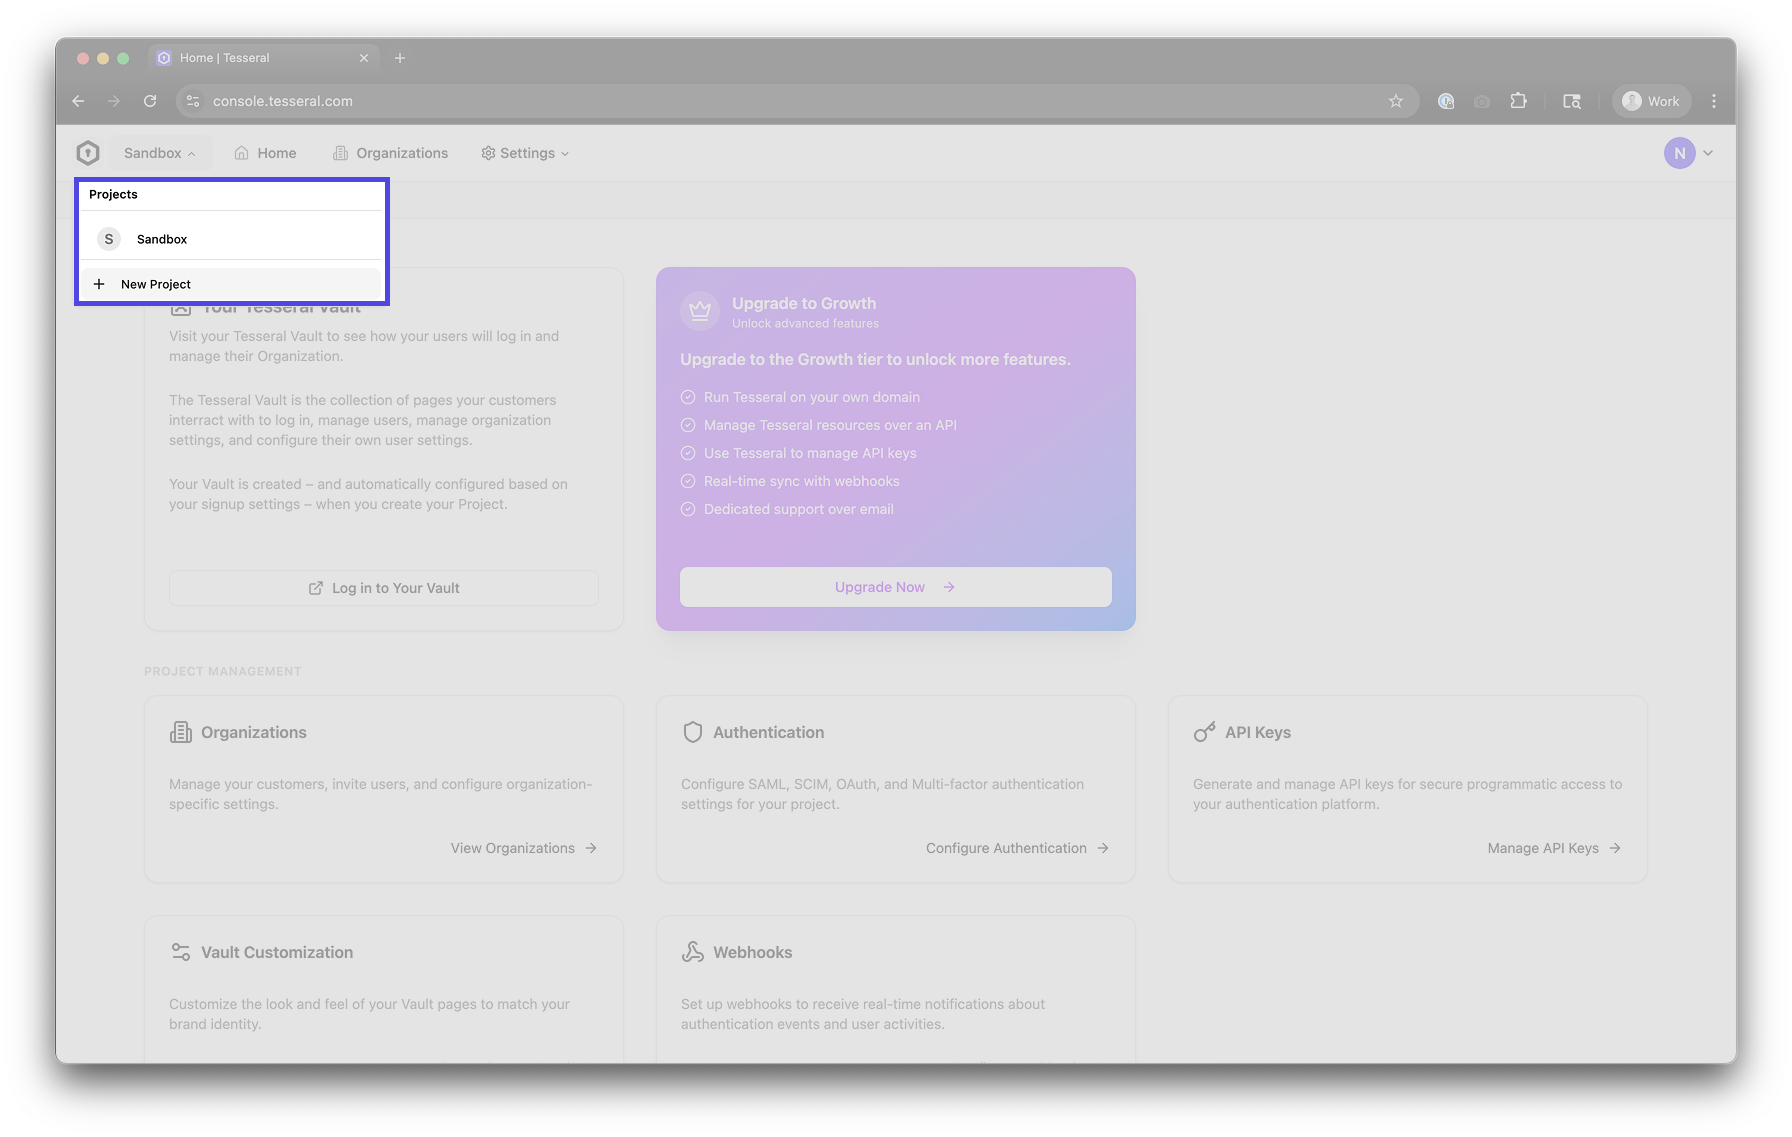Click the Organizations card building icon
The width and height of the screenshot is (1792, 1137).
(181, 732)
